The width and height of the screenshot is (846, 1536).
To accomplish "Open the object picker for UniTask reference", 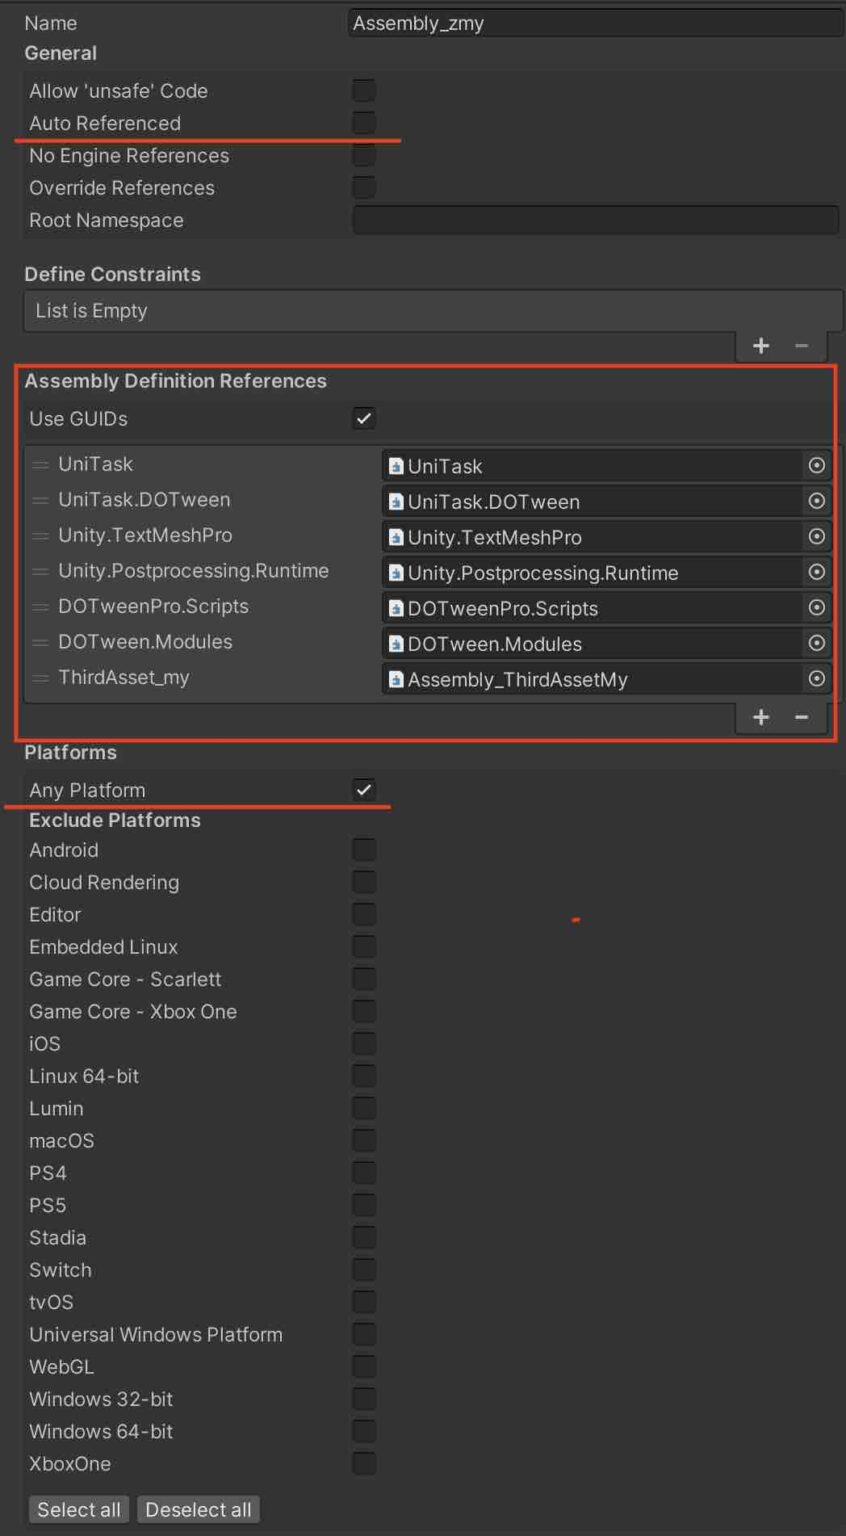I will click(x=816, y=465).
